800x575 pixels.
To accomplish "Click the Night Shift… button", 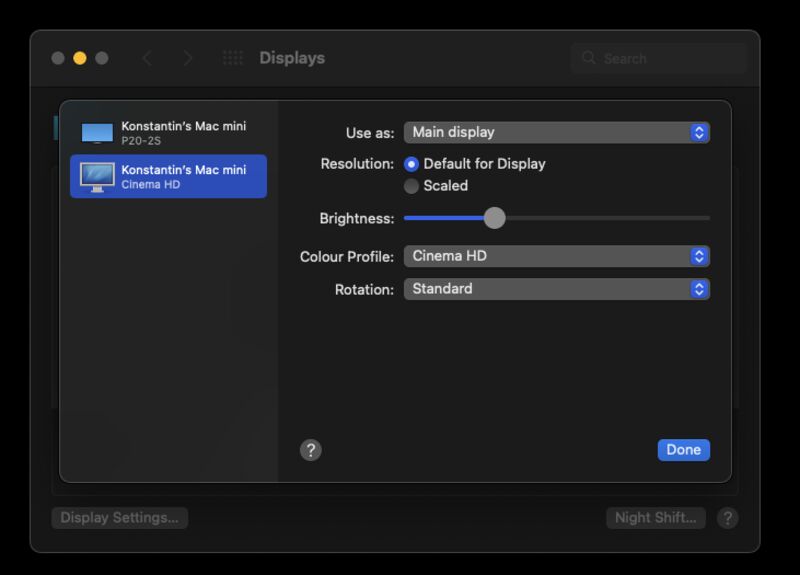I will pyautogui.click(x=655, y=518).
